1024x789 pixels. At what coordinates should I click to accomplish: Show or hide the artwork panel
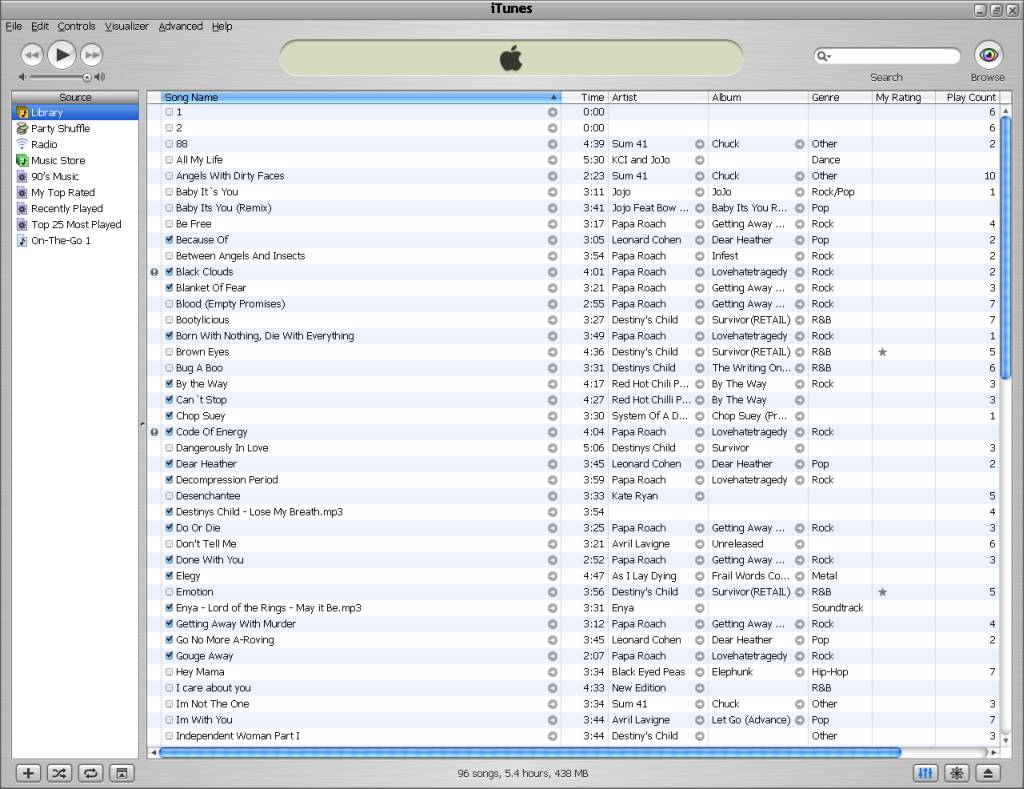point(120,773)
